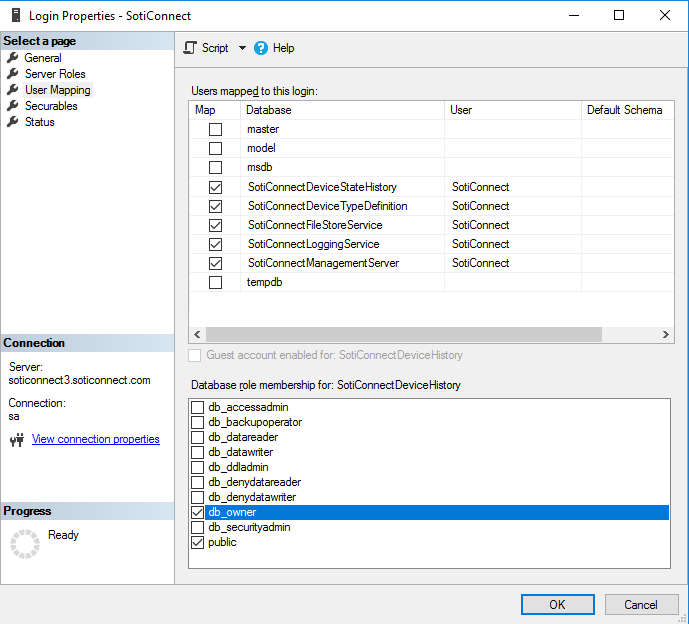Uncheck Map for SotiConnectManagementServer
This screenshot has width=689, height=624.
[x=215, y=263]
